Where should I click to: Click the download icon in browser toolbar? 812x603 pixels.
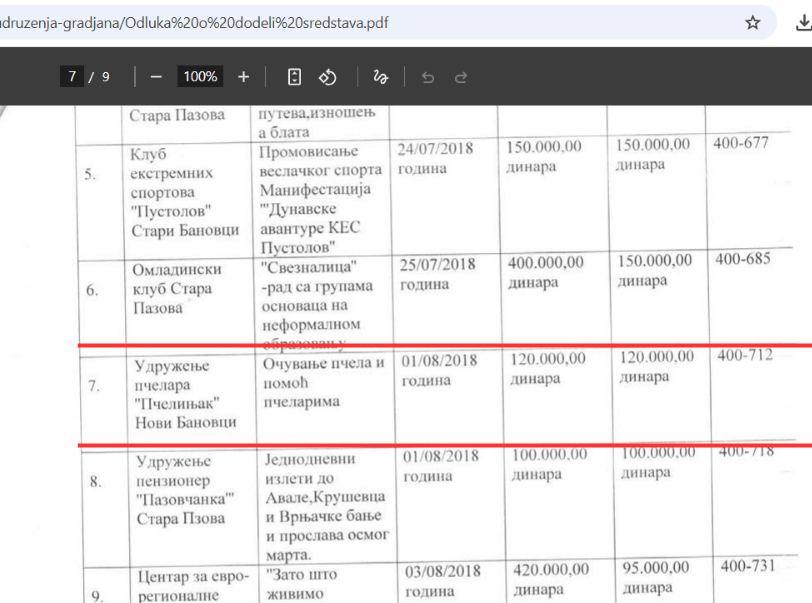pyautogui.click(x=803, y=22)
